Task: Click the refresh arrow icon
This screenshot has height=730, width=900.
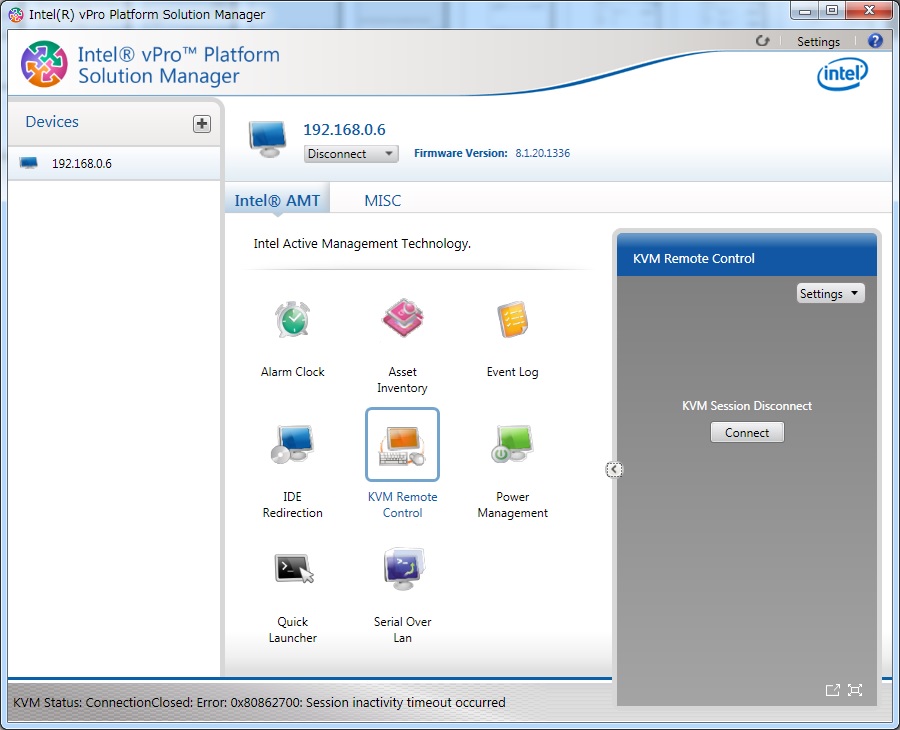Action: click(x=763, y=42)
